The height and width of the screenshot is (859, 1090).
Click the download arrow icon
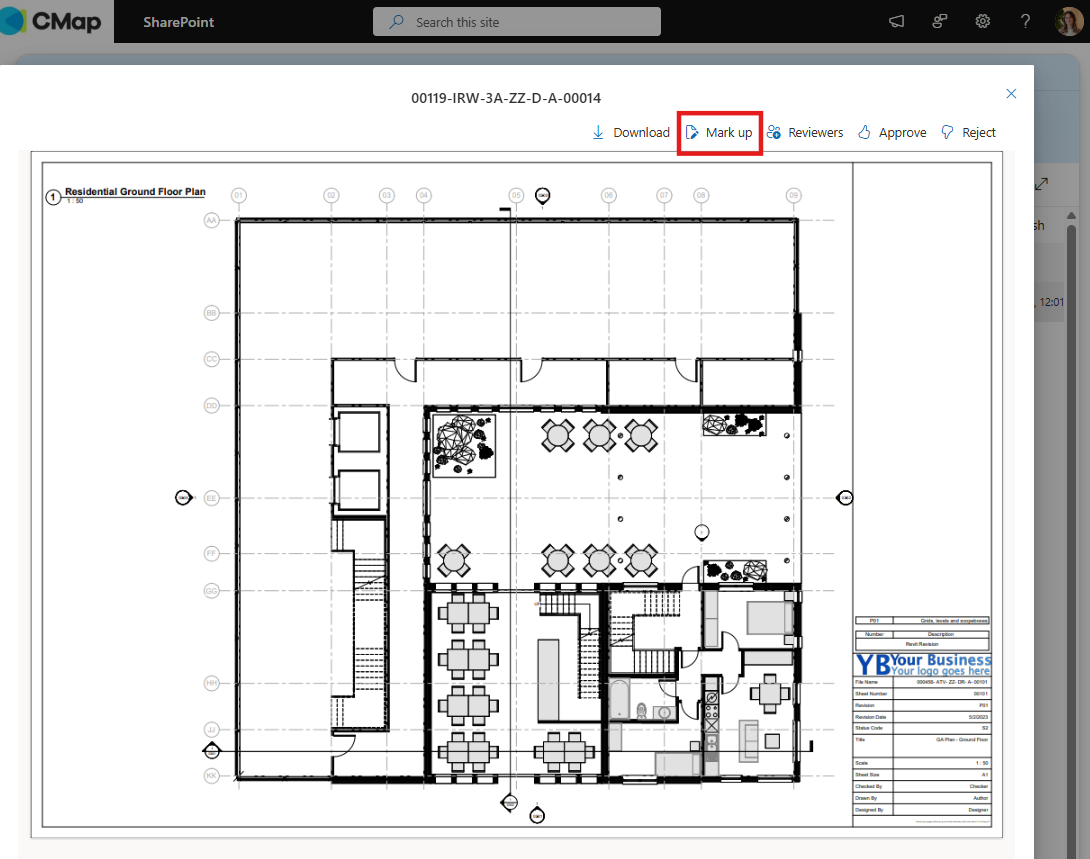(x=598, y=132)
